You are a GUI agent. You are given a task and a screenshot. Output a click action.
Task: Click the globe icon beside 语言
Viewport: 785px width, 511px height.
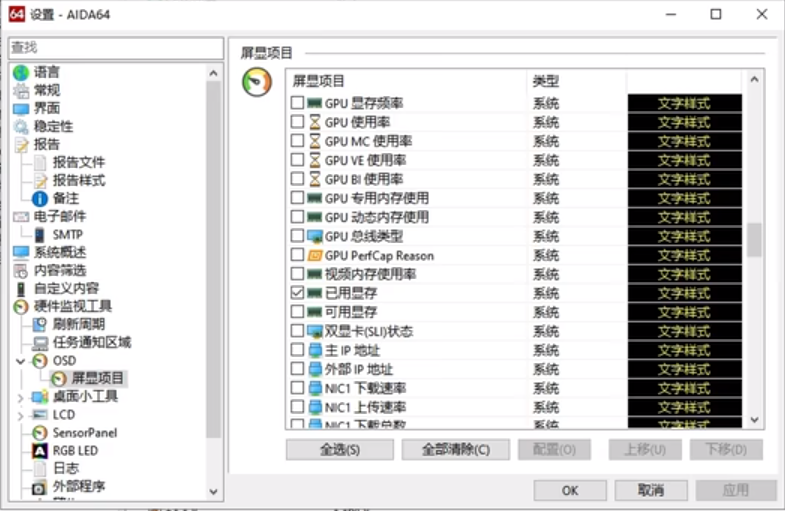click(x=21, y=73)
